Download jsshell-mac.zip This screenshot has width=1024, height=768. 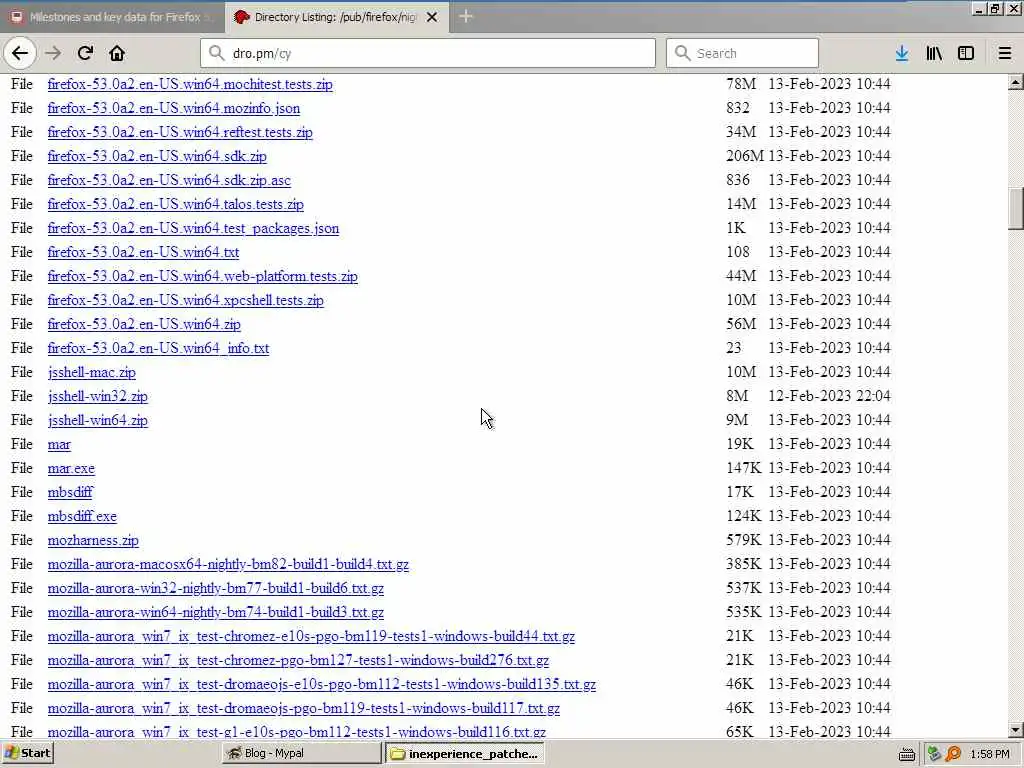tap(92, 372)
